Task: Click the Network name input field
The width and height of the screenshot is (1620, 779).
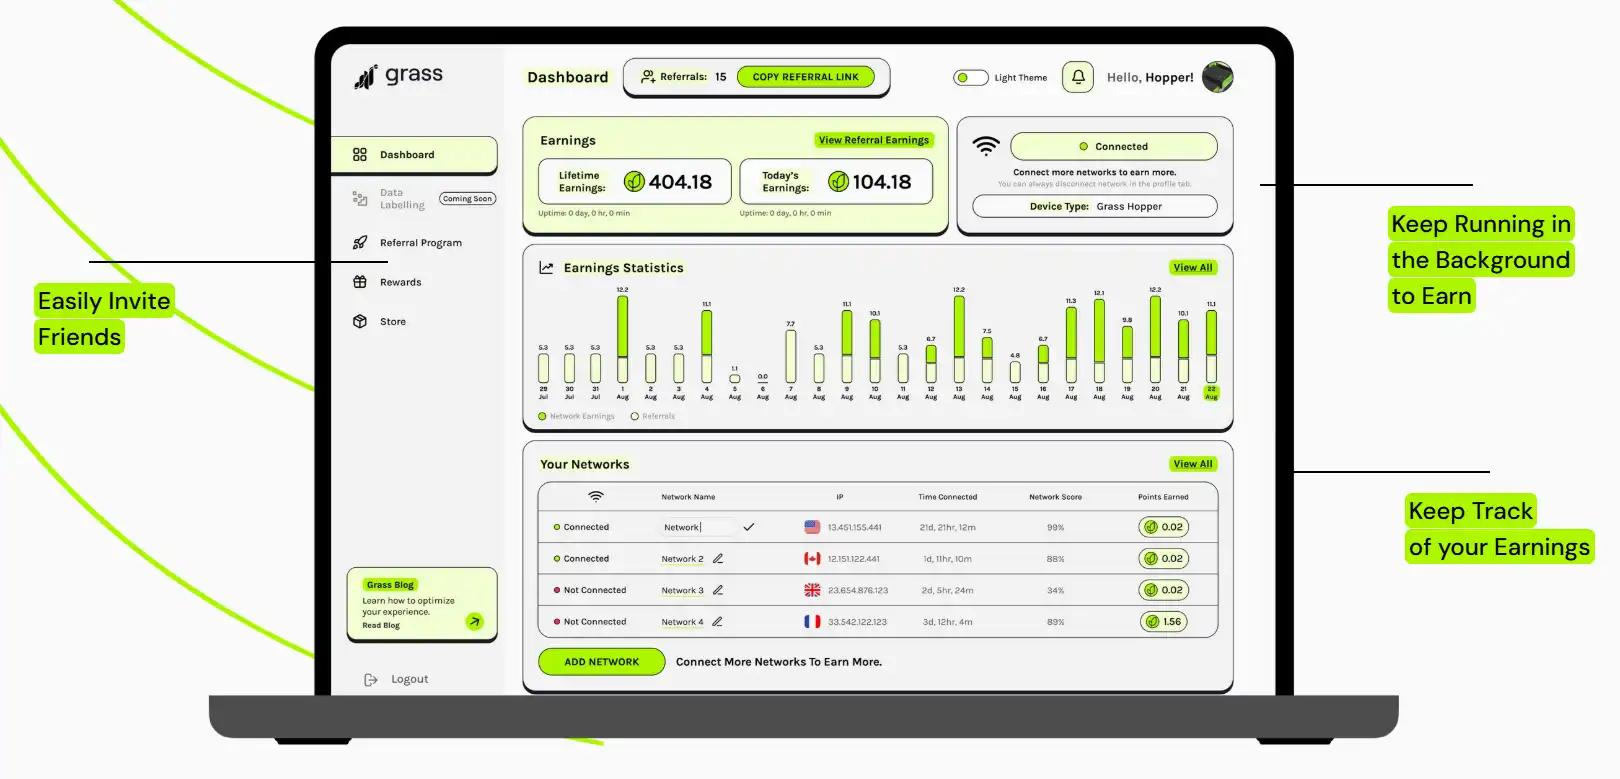Action: [x=697, y=527]
